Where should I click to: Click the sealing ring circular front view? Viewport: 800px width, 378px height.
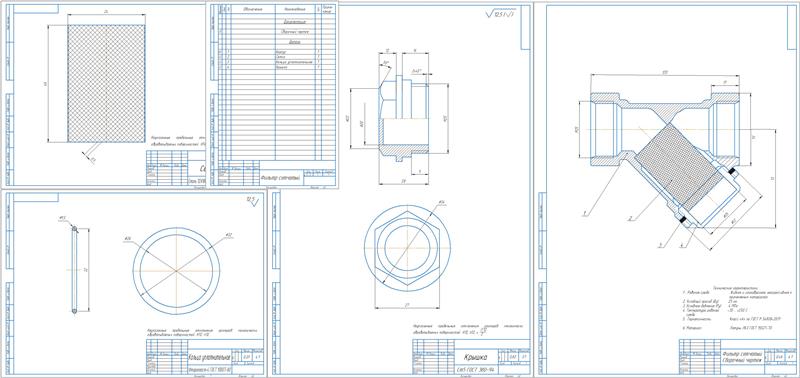(x=177, y=270)
